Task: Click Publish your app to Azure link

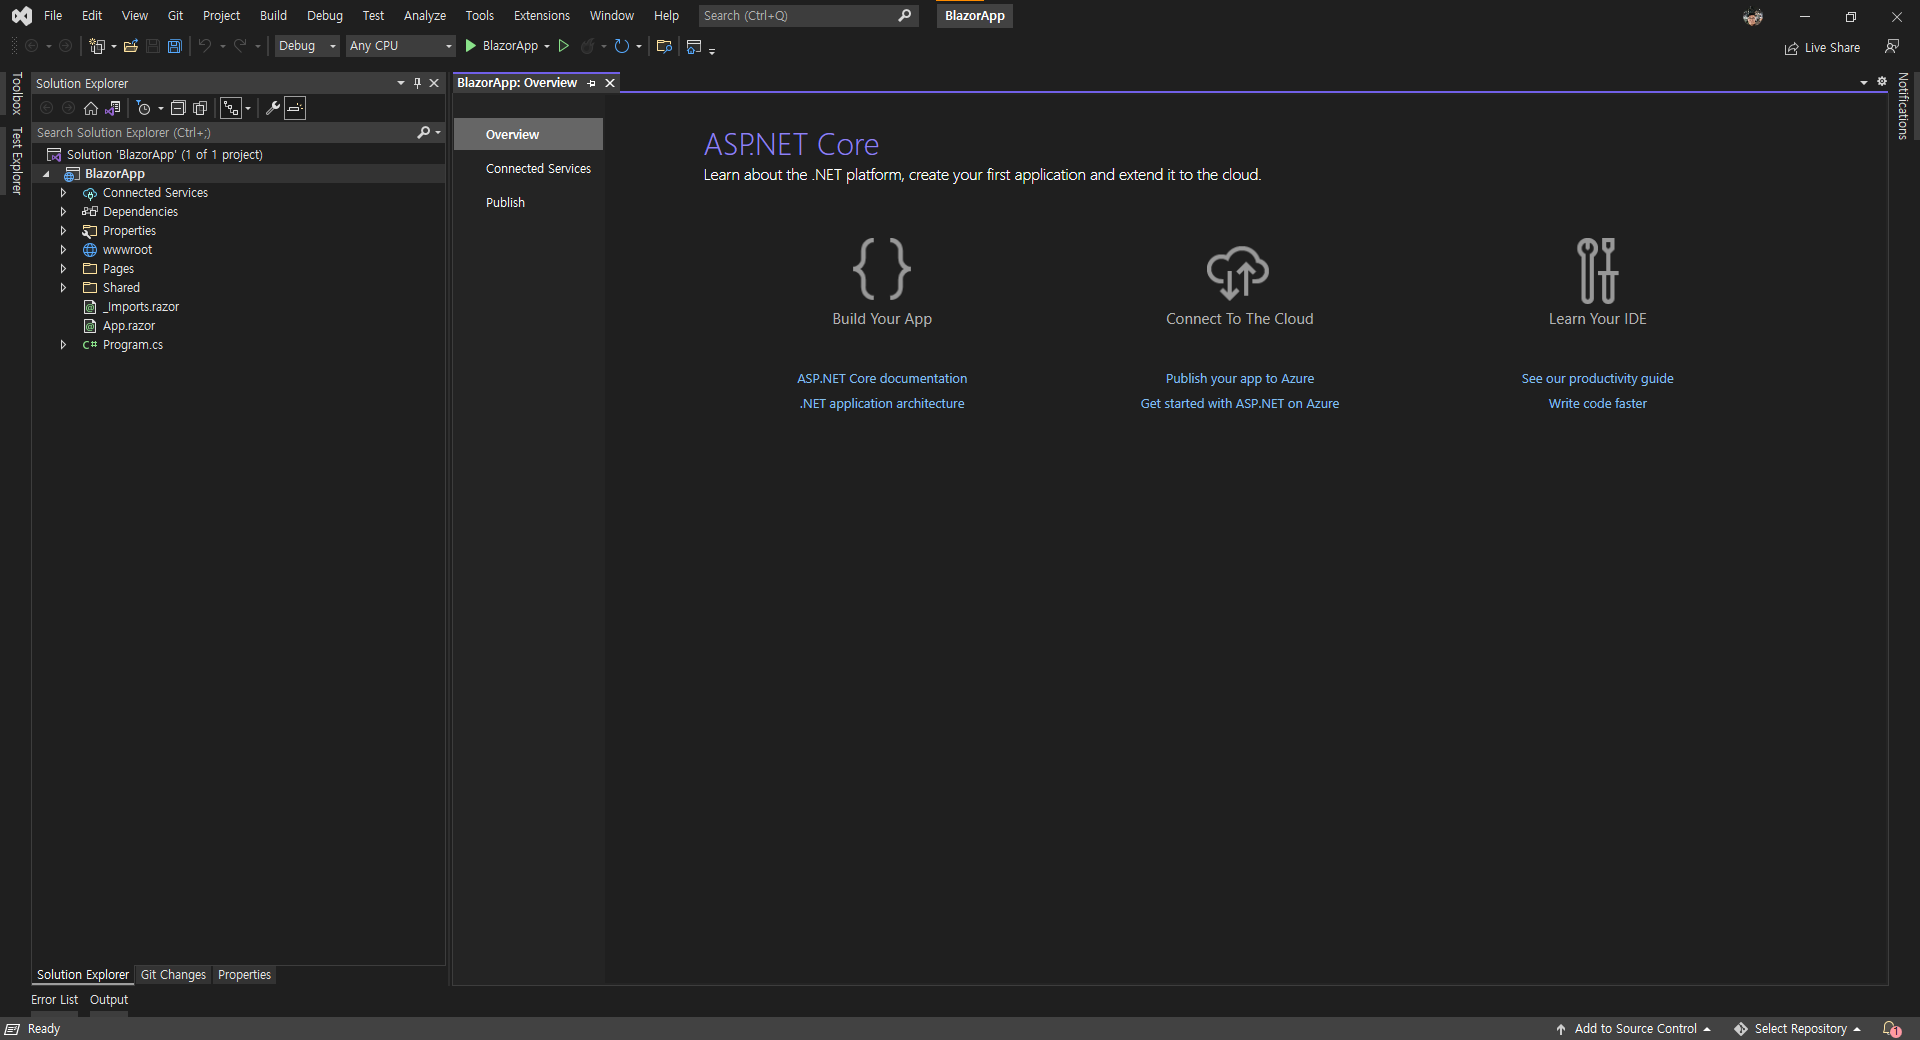Action: 1240,379
